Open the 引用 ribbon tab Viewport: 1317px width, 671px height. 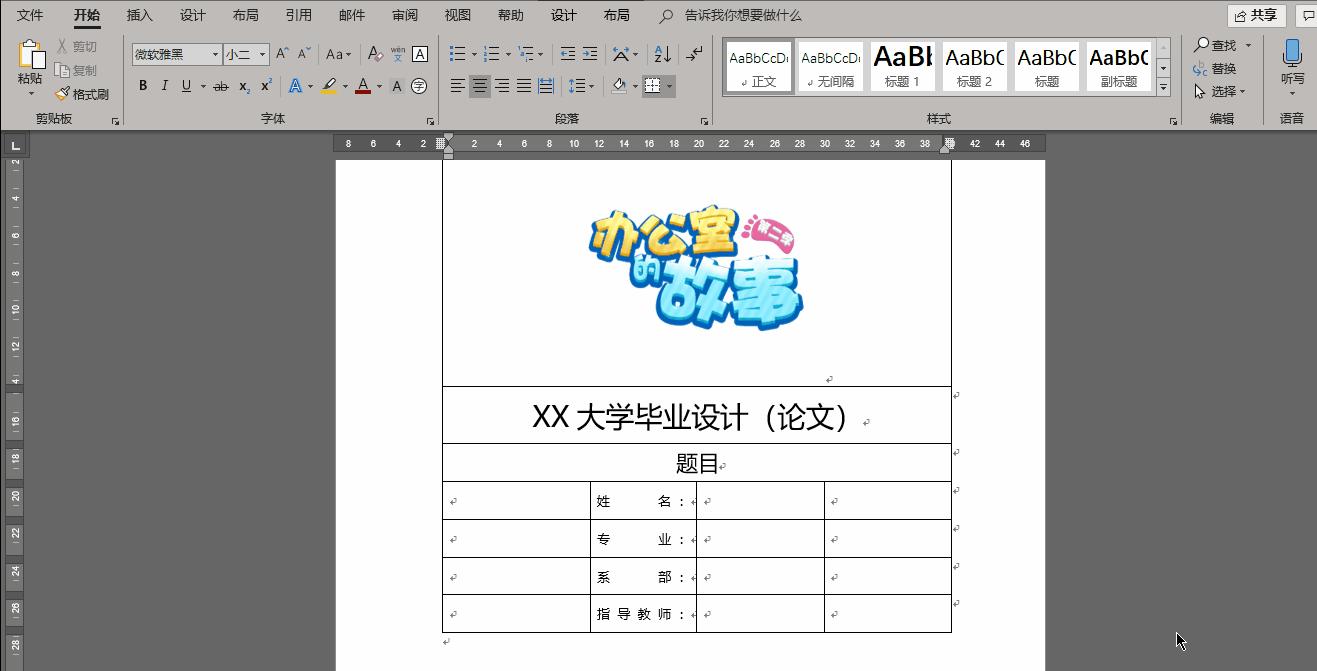pos(297,15)
